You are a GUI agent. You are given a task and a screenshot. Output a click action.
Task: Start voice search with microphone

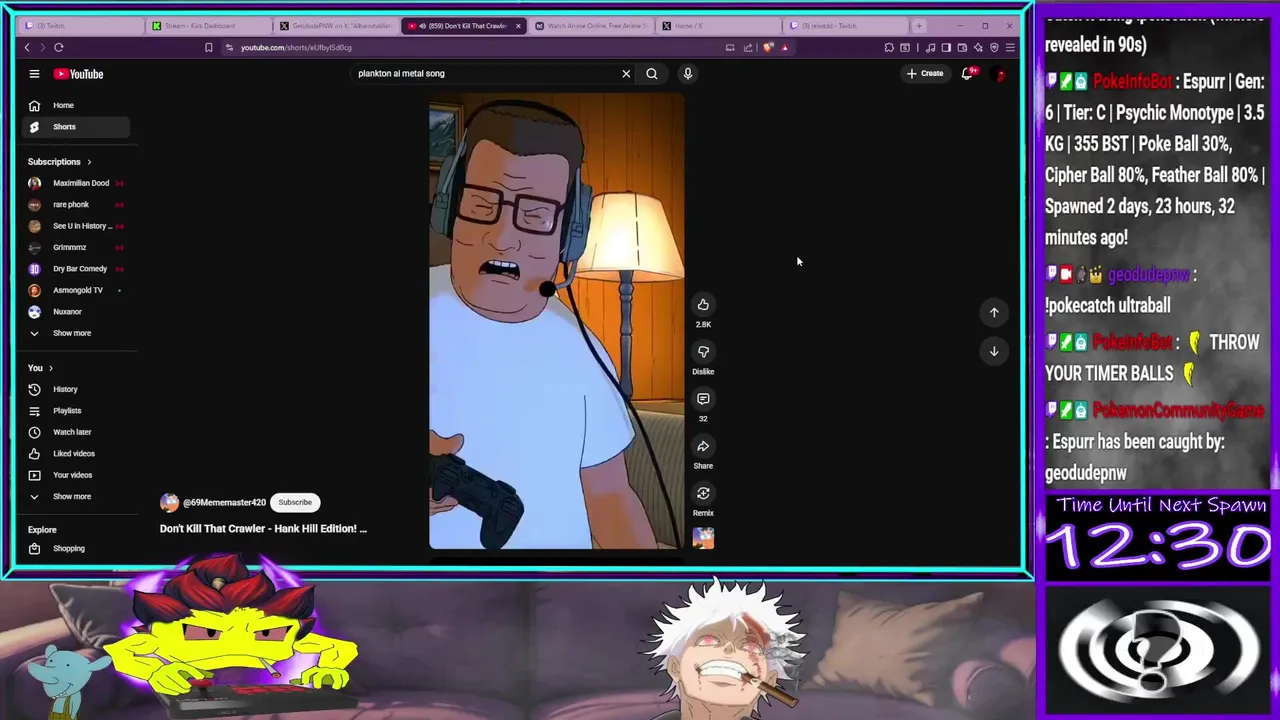click(x=687, y=73)
